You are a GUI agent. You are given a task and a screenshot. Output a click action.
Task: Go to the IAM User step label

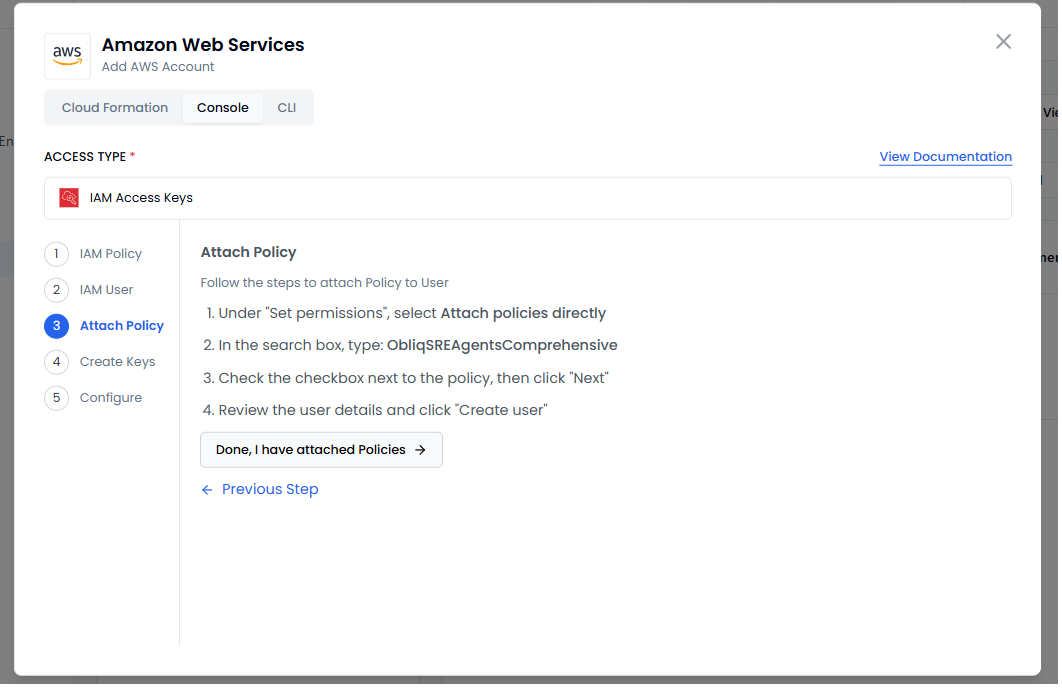click(106, 290)
